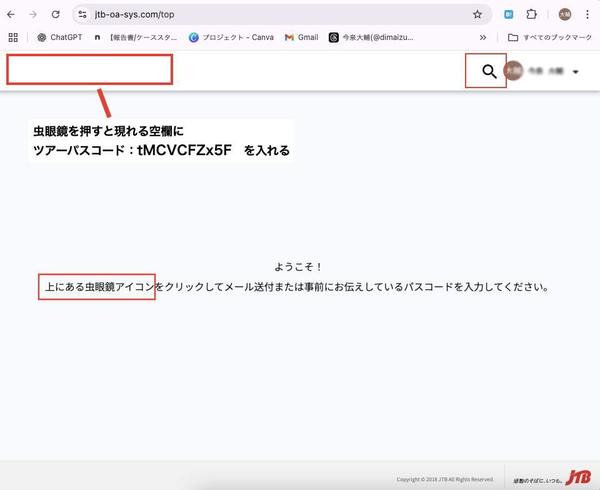Open the blue extension icon in the toolbar

click(x=509, y=15)
